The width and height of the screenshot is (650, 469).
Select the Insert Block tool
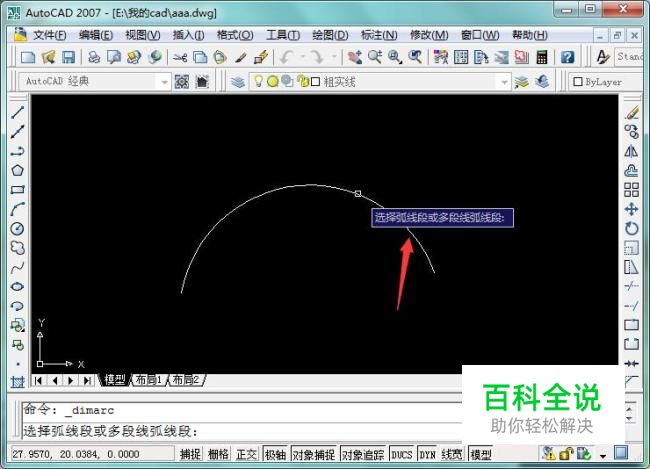(17, 326)
